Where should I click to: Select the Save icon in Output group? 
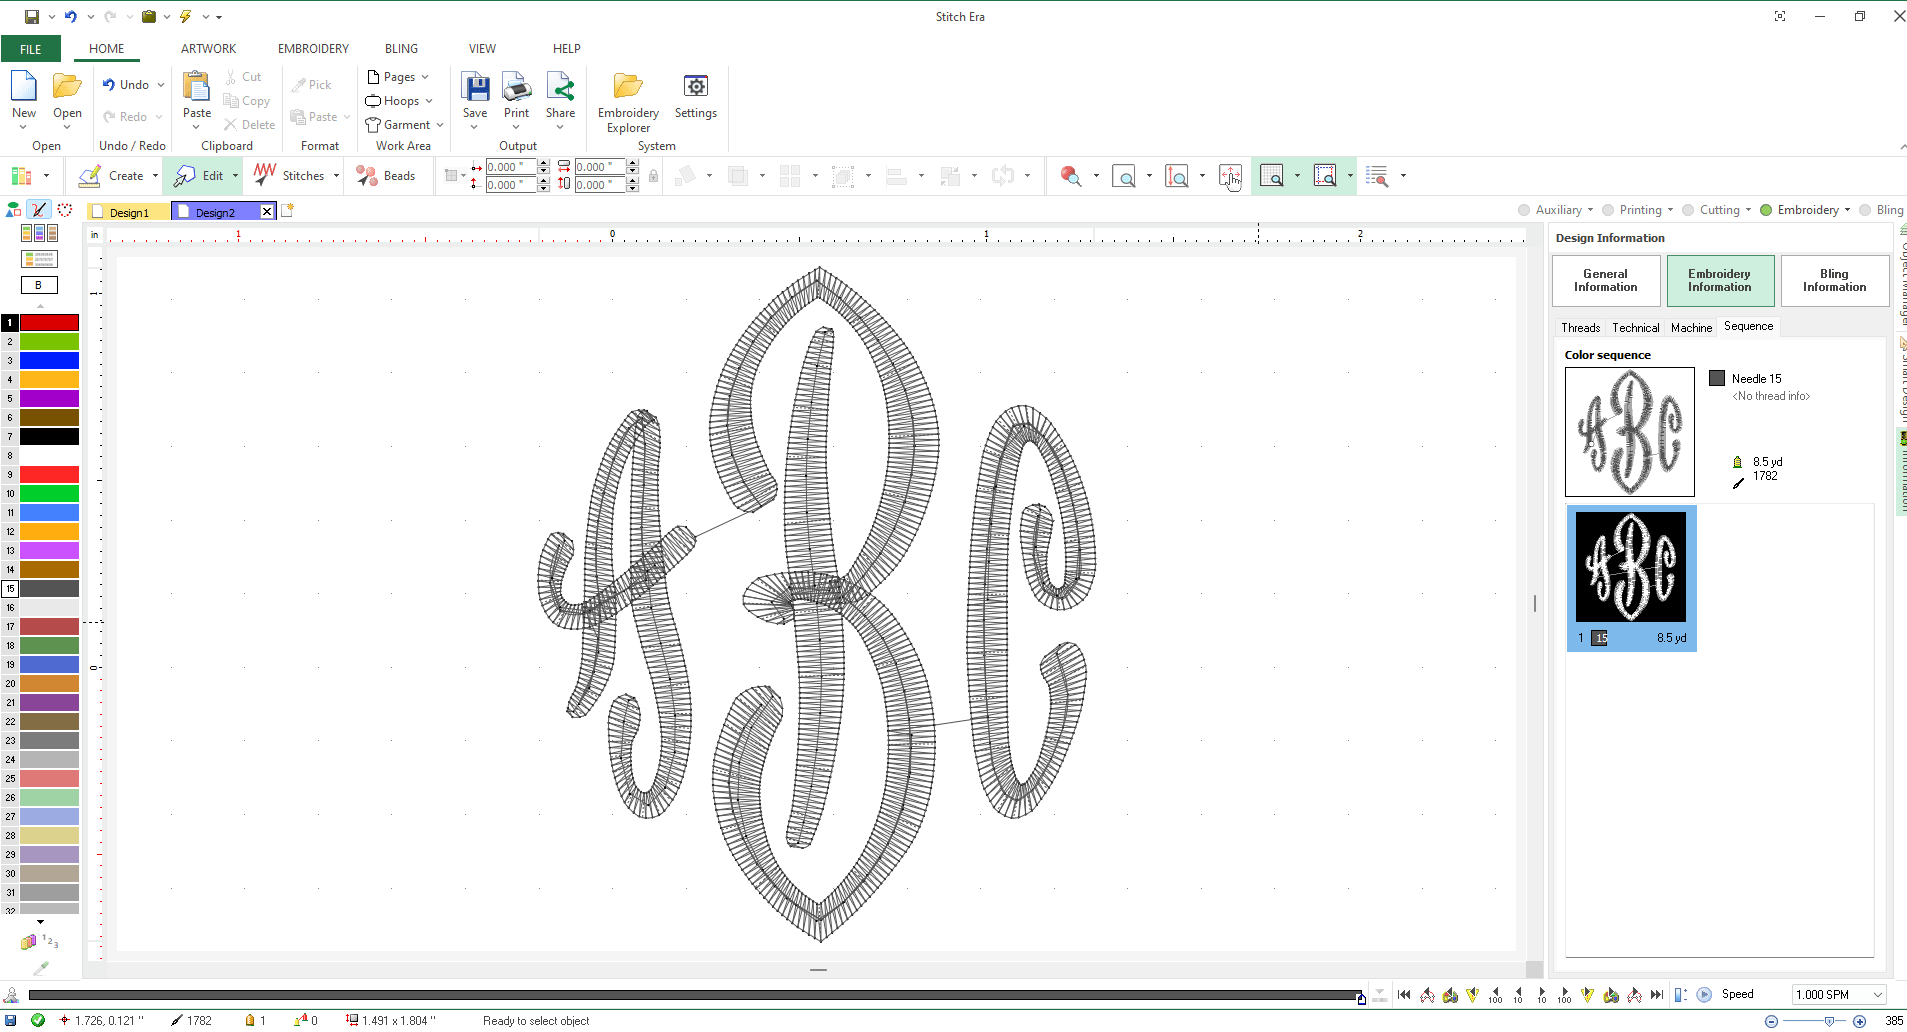click(x=475, y=95)
